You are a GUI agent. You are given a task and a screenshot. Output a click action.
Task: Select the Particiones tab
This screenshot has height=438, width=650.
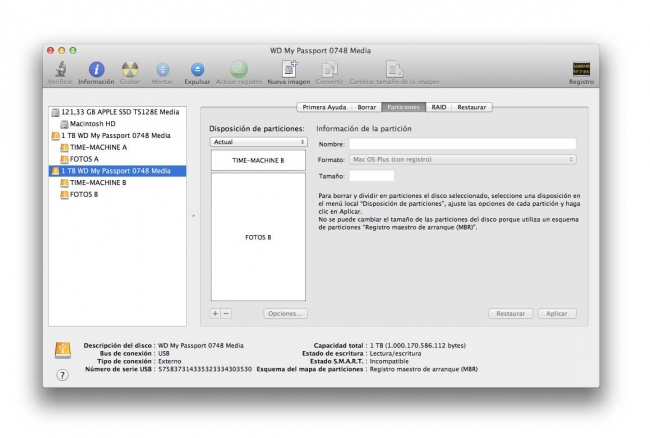pyautogui.click(x=403, y=107)
